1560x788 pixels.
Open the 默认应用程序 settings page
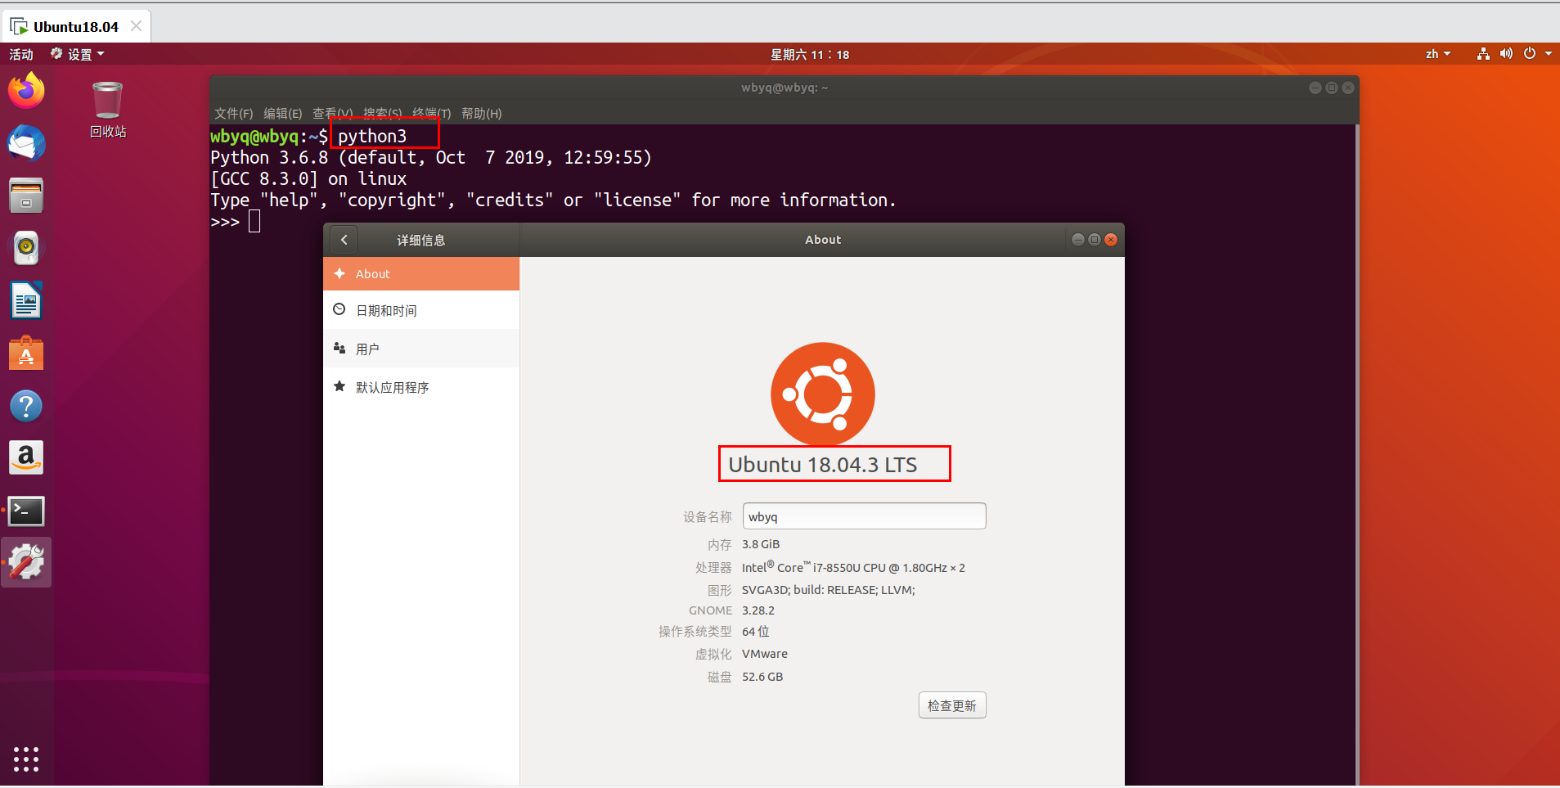point(421,387)
